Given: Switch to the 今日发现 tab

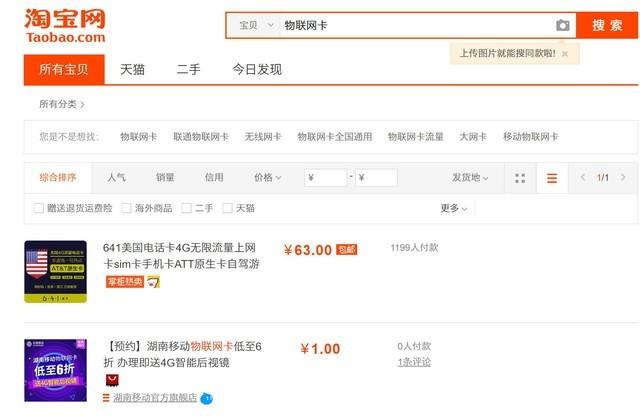Looking at the screenshot, I should pyautogui.click(x=257, y=69).
